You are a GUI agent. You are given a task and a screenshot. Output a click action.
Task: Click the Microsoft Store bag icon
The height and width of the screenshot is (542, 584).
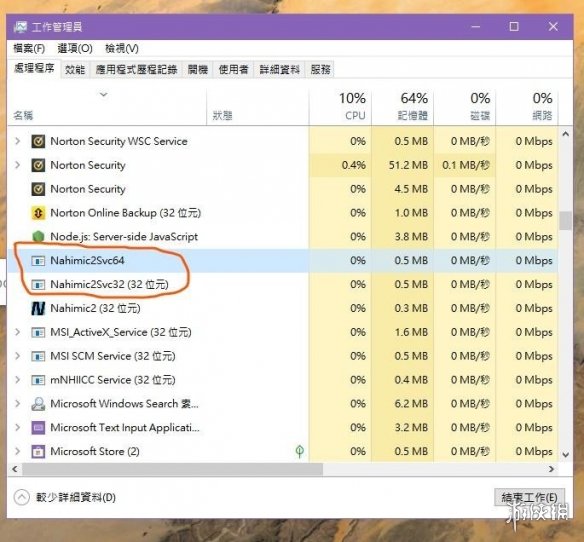[38, 451]
